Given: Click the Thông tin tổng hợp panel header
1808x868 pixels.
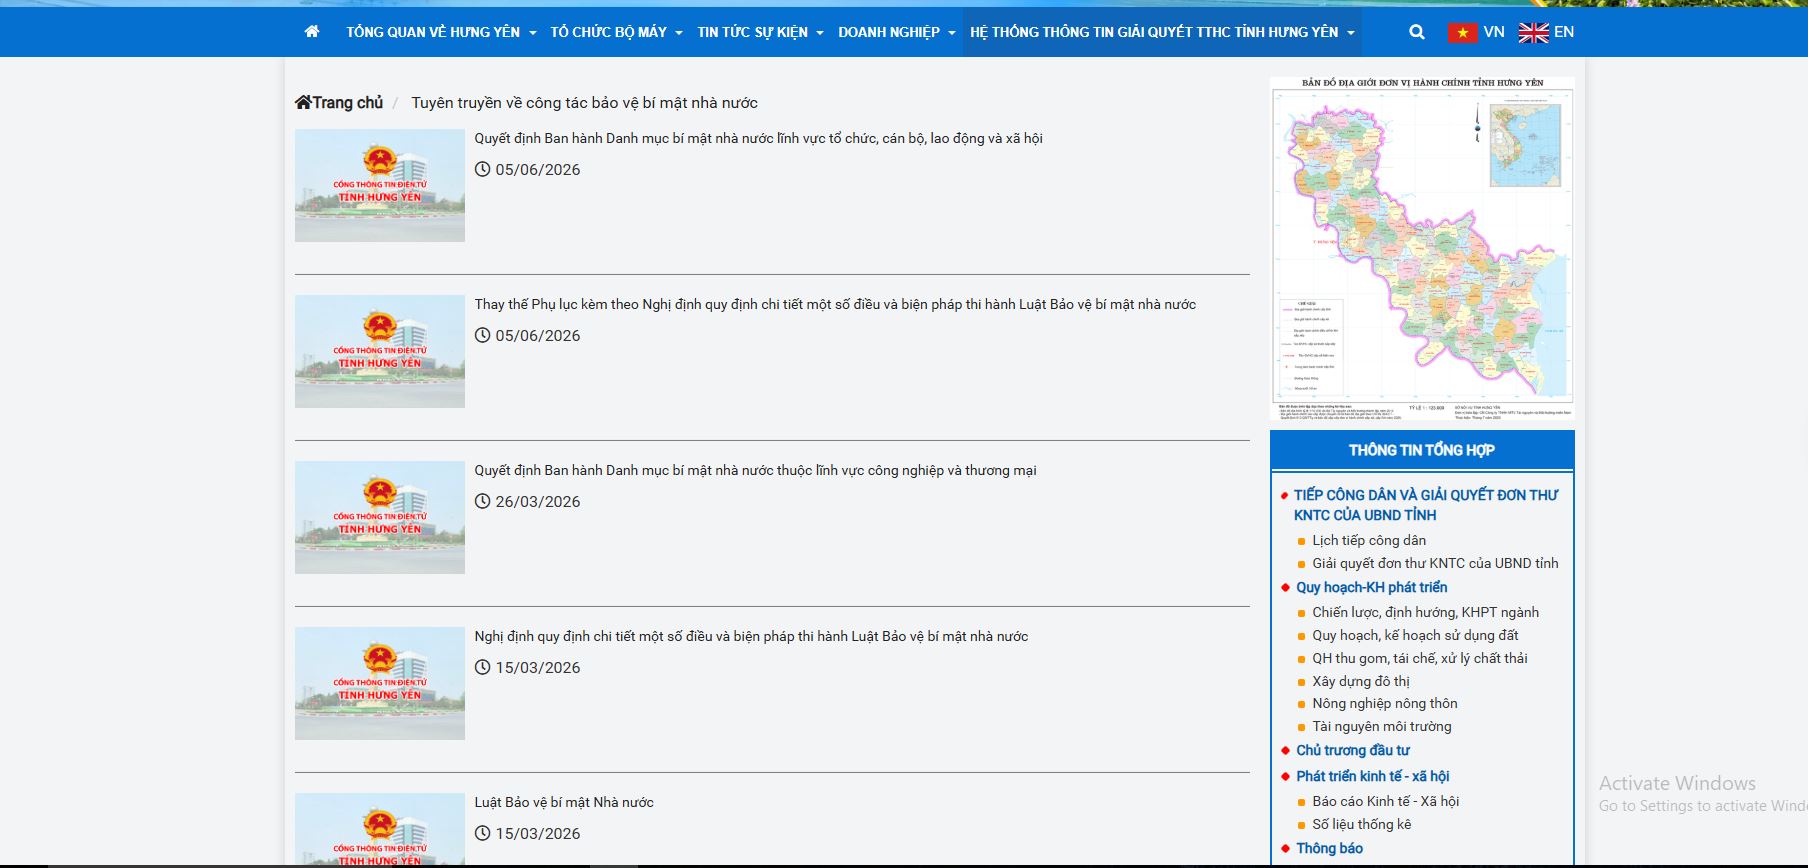Looking at the screenshot, I should pos(1422,450).
